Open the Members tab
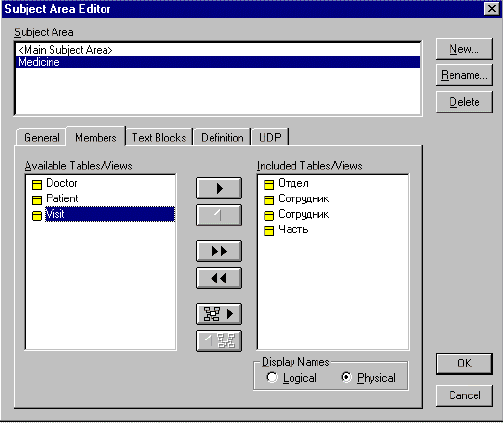 [96, 137]
